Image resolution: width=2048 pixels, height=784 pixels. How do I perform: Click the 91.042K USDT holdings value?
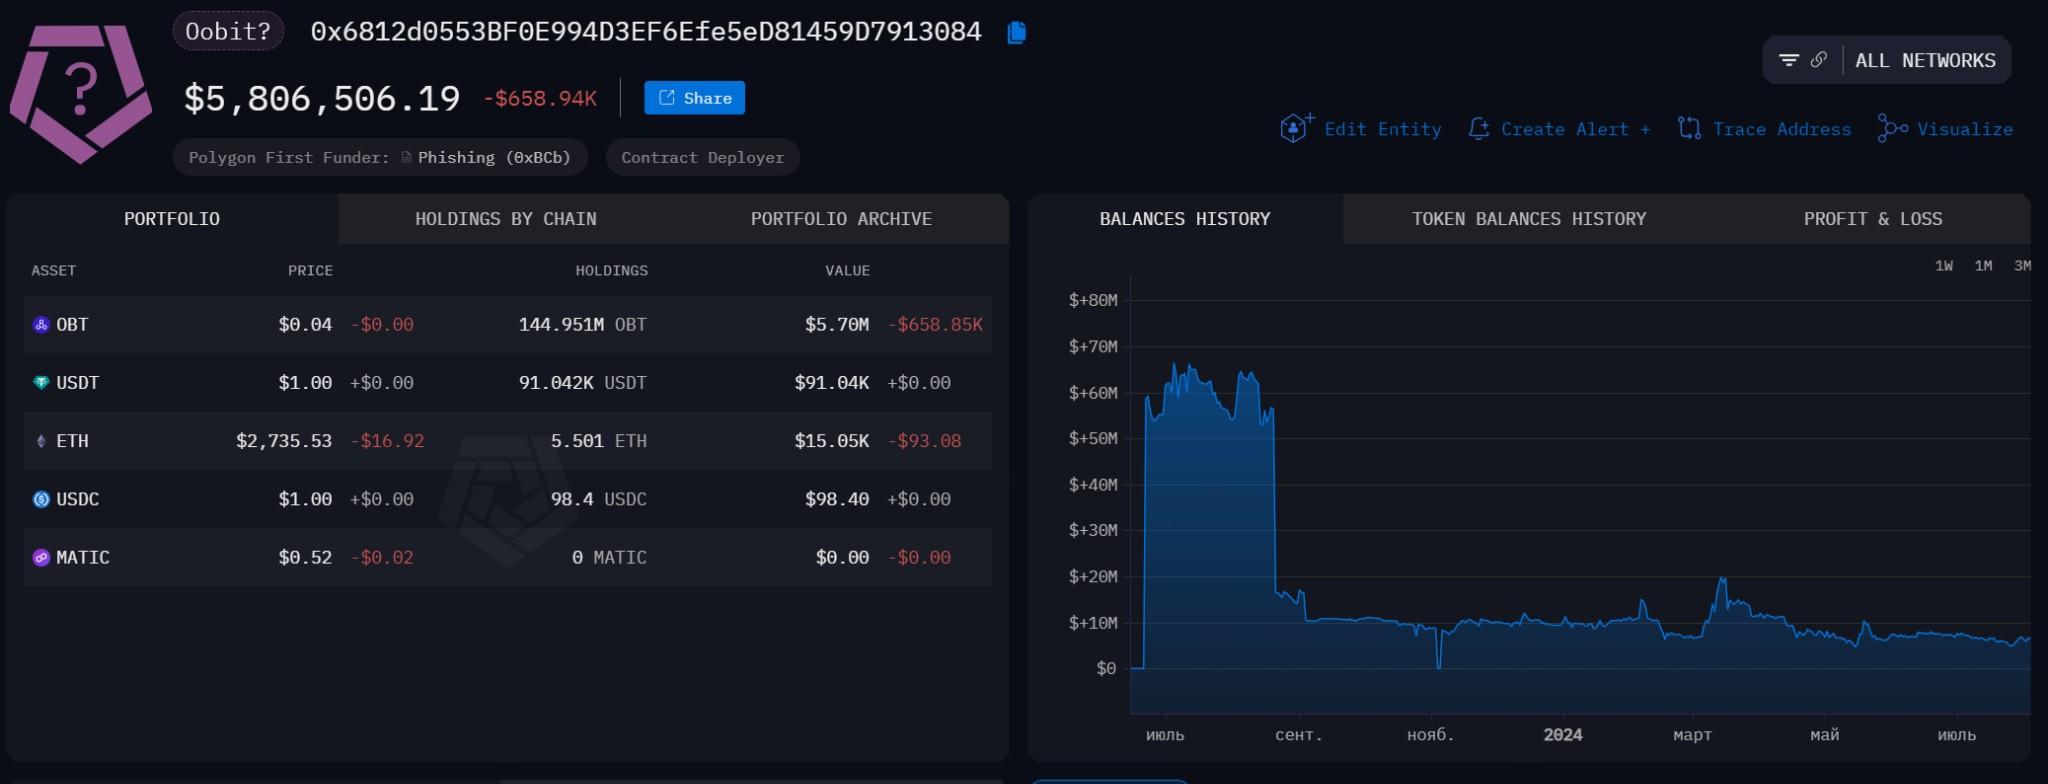coord(583,383)
